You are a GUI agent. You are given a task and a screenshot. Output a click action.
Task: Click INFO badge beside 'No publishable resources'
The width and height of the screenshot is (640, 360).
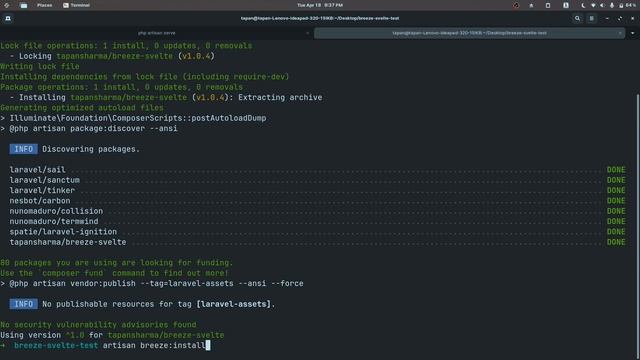[24, 304]
